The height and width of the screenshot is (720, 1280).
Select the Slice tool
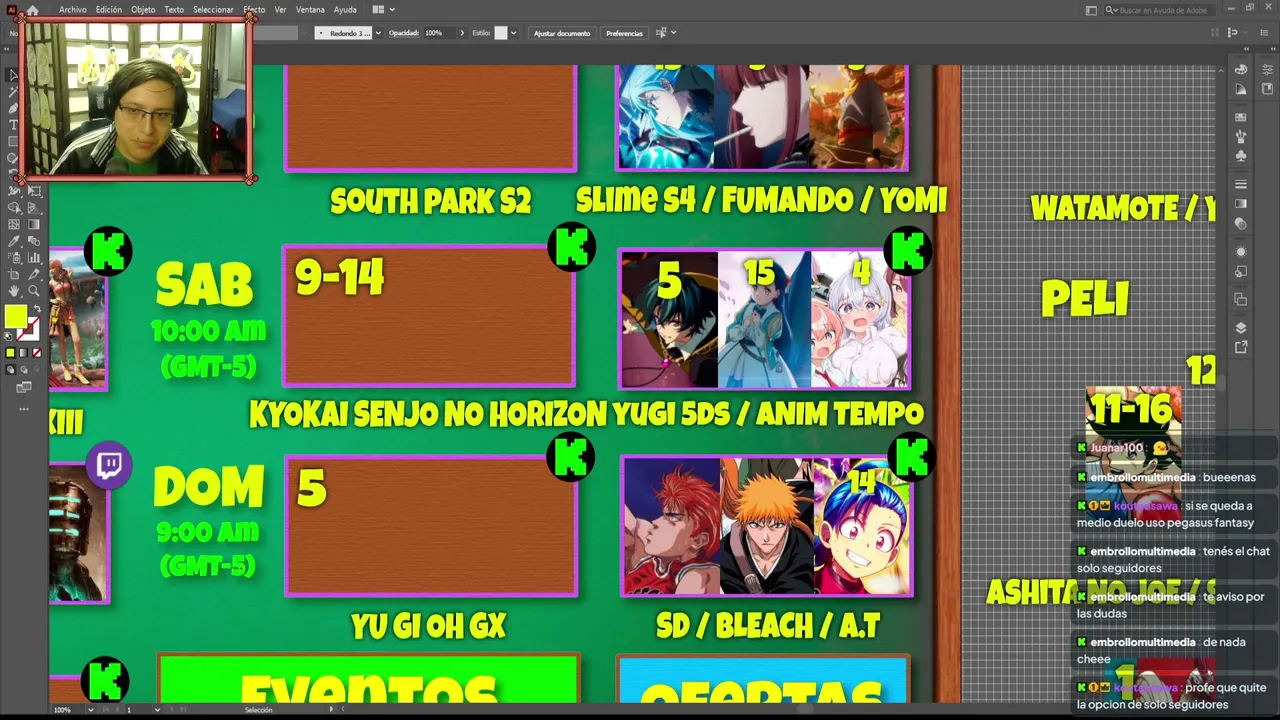[33, 274]
